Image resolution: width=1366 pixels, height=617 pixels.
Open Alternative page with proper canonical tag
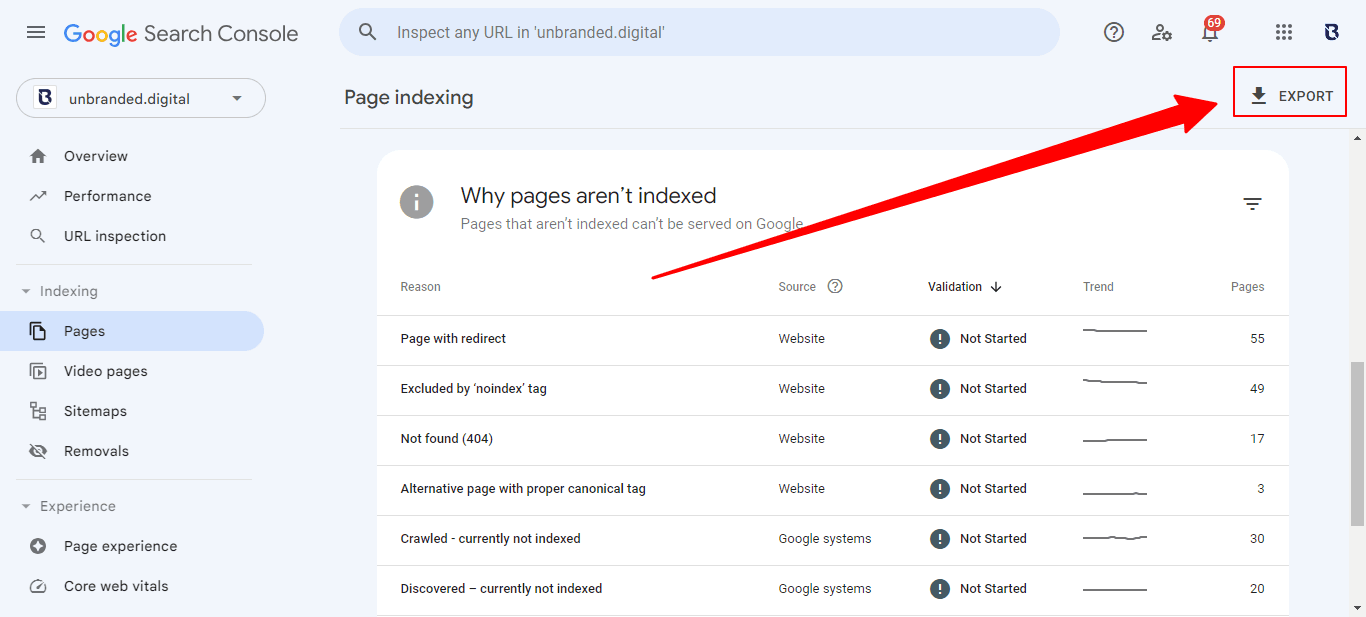[832, 490]
